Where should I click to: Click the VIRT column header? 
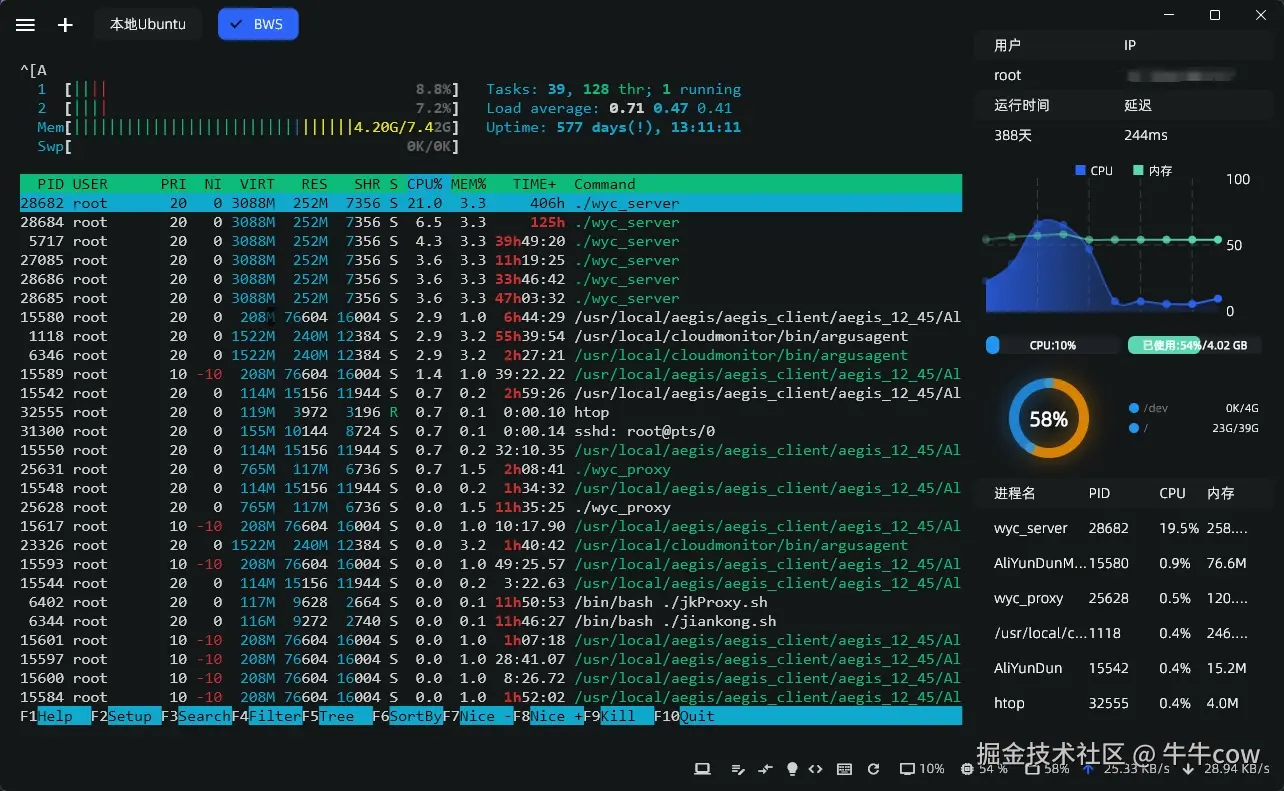click(x=257, y=184)
